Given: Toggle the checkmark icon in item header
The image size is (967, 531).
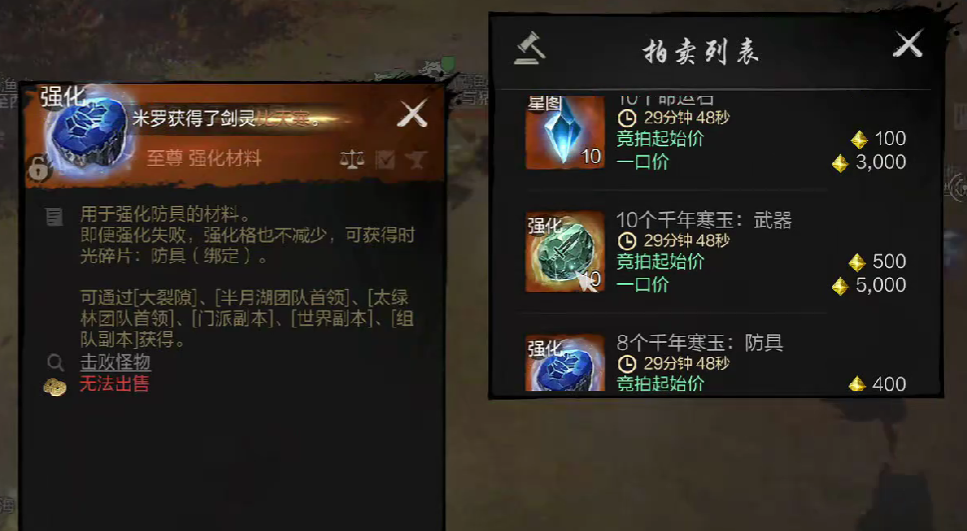Looking at the screenshot, I should click(x=385, y=160).
